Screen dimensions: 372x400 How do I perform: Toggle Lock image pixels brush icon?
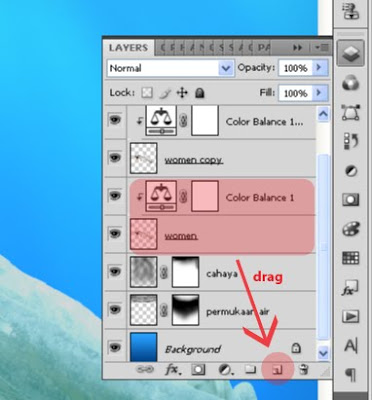(x=164, y=93)
